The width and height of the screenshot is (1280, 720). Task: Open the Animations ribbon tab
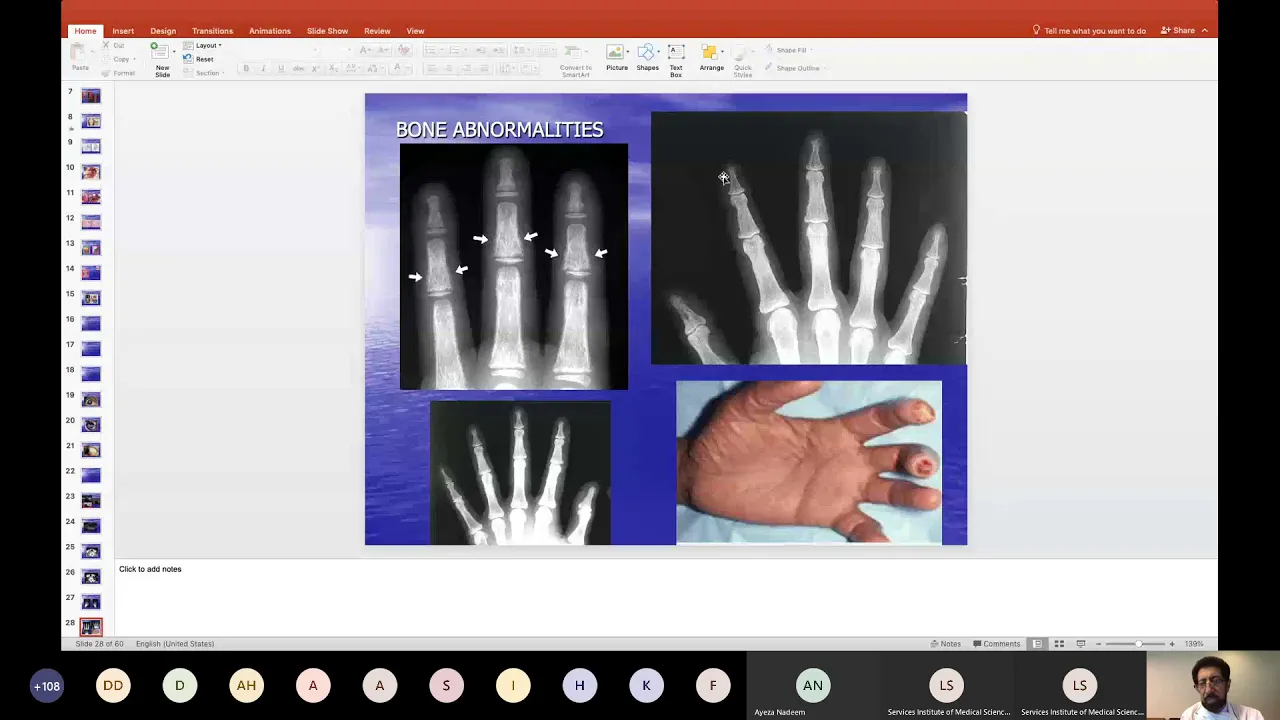point(270,31)
